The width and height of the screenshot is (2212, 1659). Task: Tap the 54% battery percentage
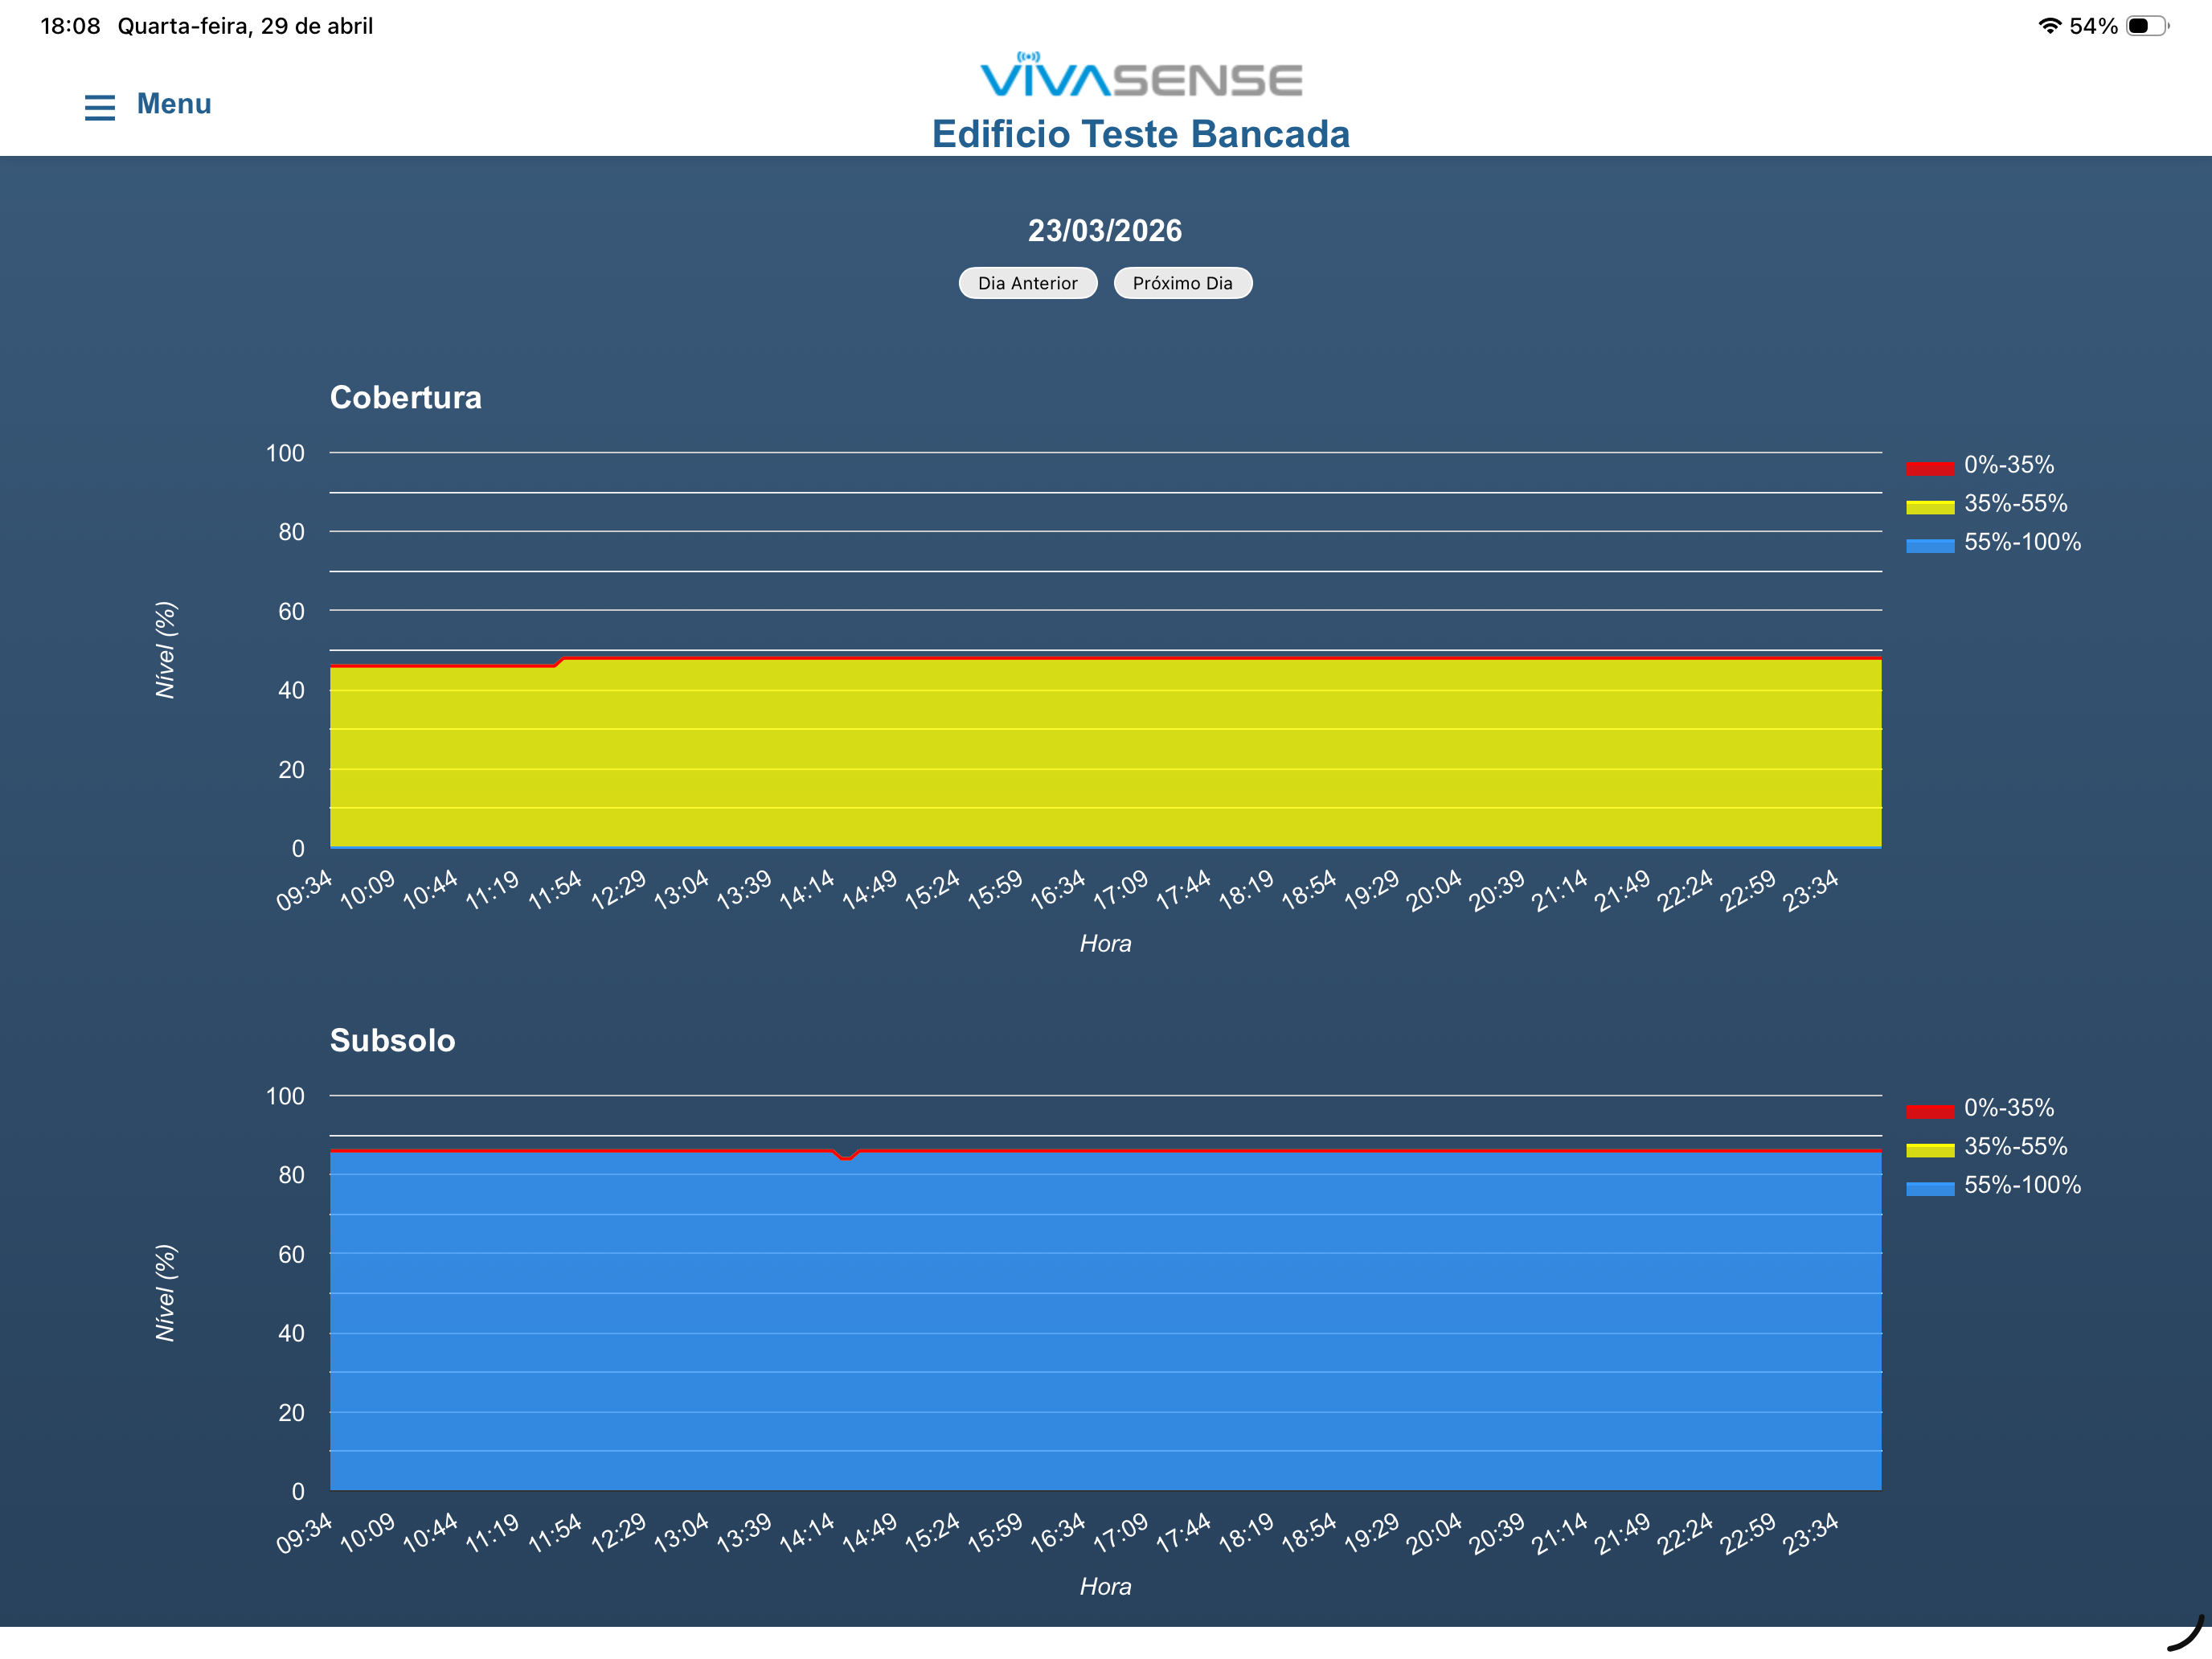point(2093,26)
